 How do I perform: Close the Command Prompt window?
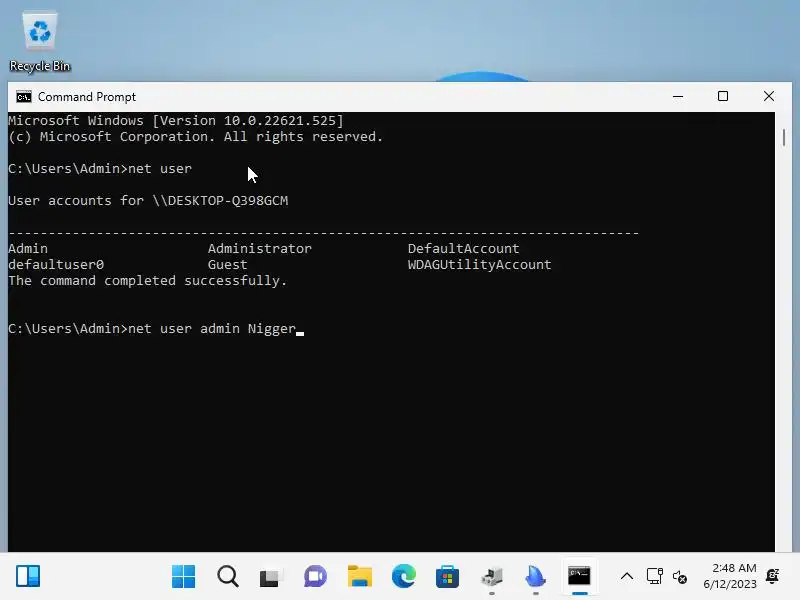click(769, 96)
